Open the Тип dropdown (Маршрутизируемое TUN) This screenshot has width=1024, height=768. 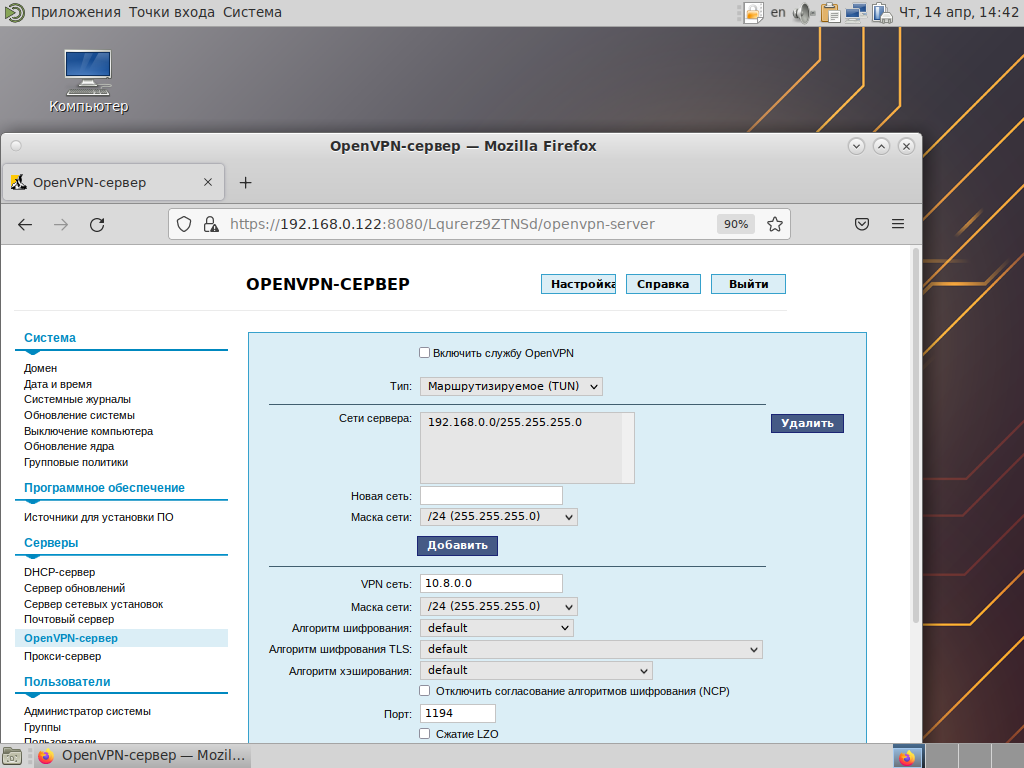511,386
